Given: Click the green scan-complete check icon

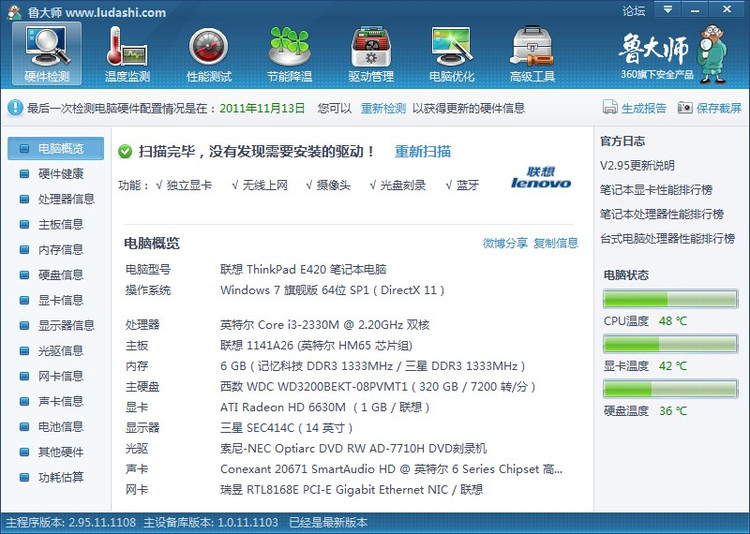Looking at the screenshot, I should [x=125, y=152].
